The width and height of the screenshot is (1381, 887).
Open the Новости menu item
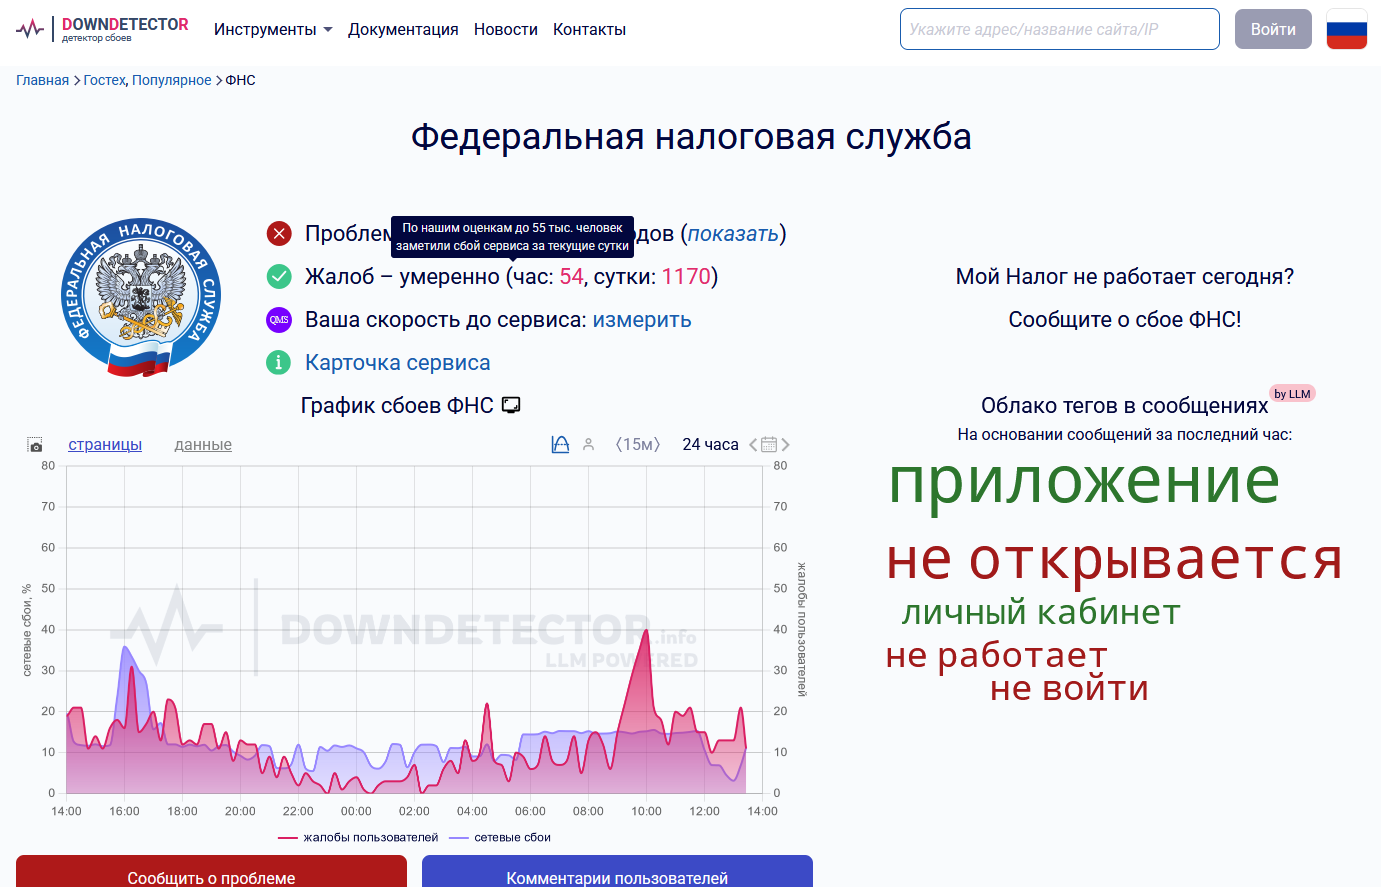(506, 30)
